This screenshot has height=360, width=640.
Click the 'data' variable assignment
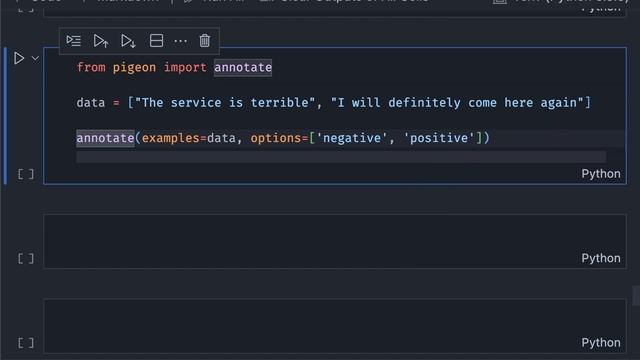[91, 102]
